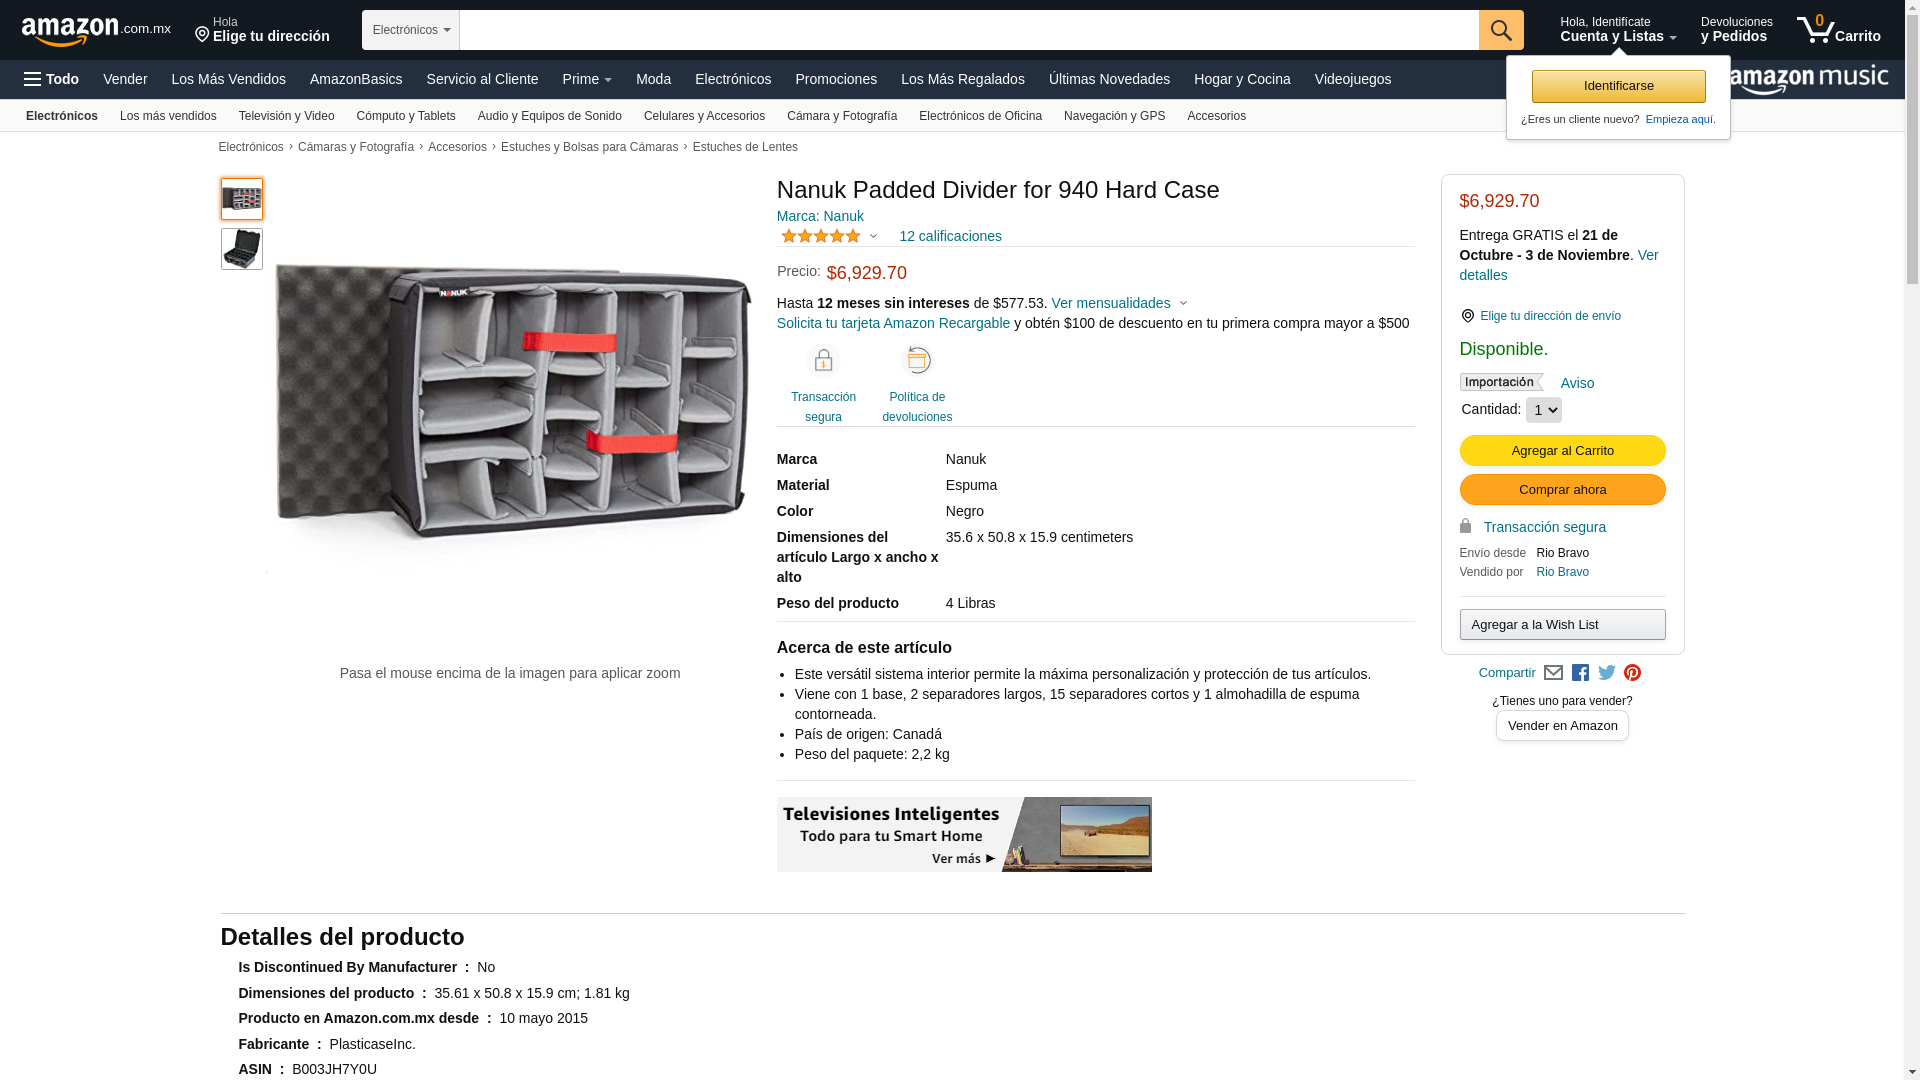Select the second product thumbnail image

pos(242,249)
